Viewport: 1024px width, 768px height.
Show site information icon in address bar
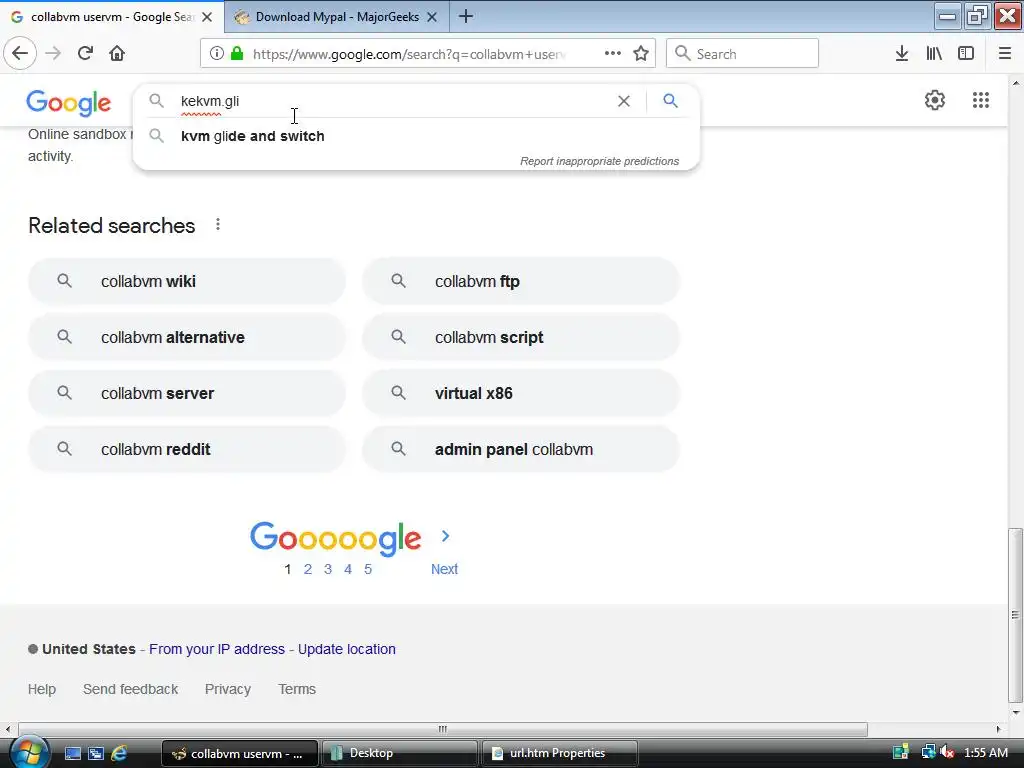tap(216, 54)
